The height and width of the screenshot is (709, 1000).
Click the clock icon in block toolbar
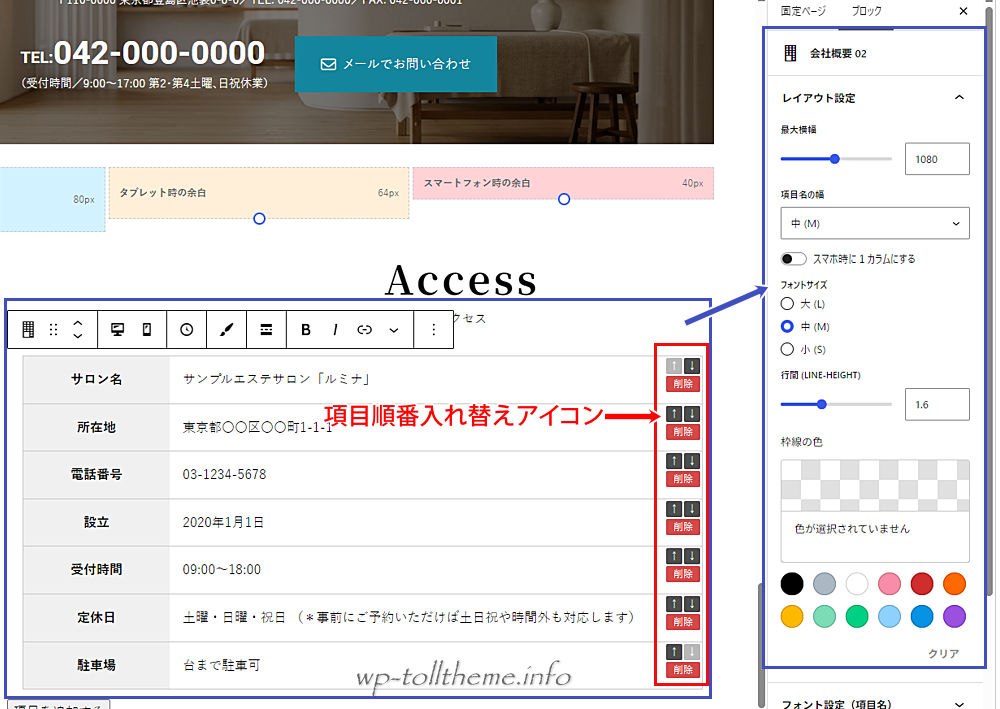186,330
